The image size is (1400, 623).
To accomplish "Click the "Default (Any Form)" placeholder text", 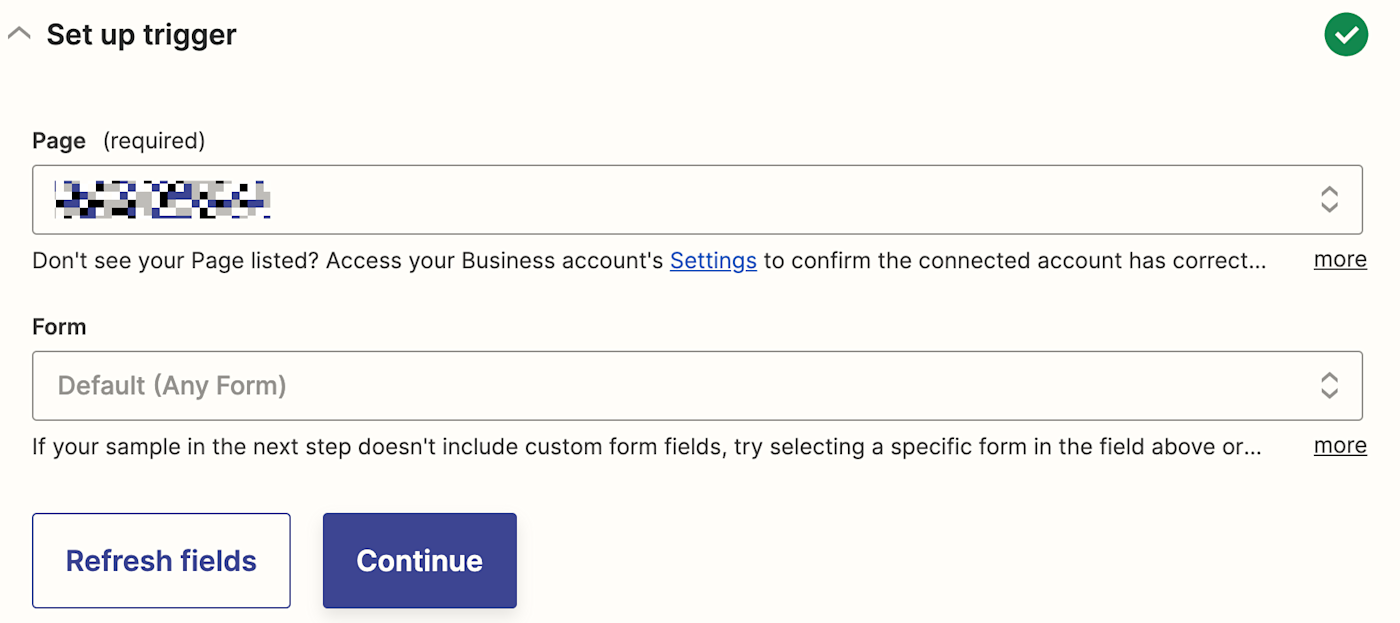I will point(172,385).
